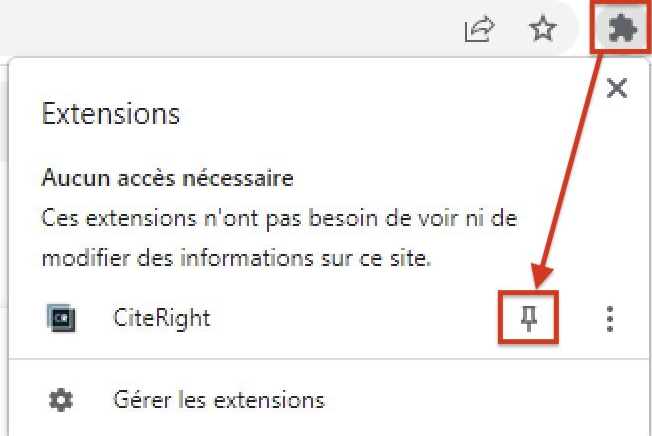Click the separator line above Gérer les extensions

(x=328, y=358)
